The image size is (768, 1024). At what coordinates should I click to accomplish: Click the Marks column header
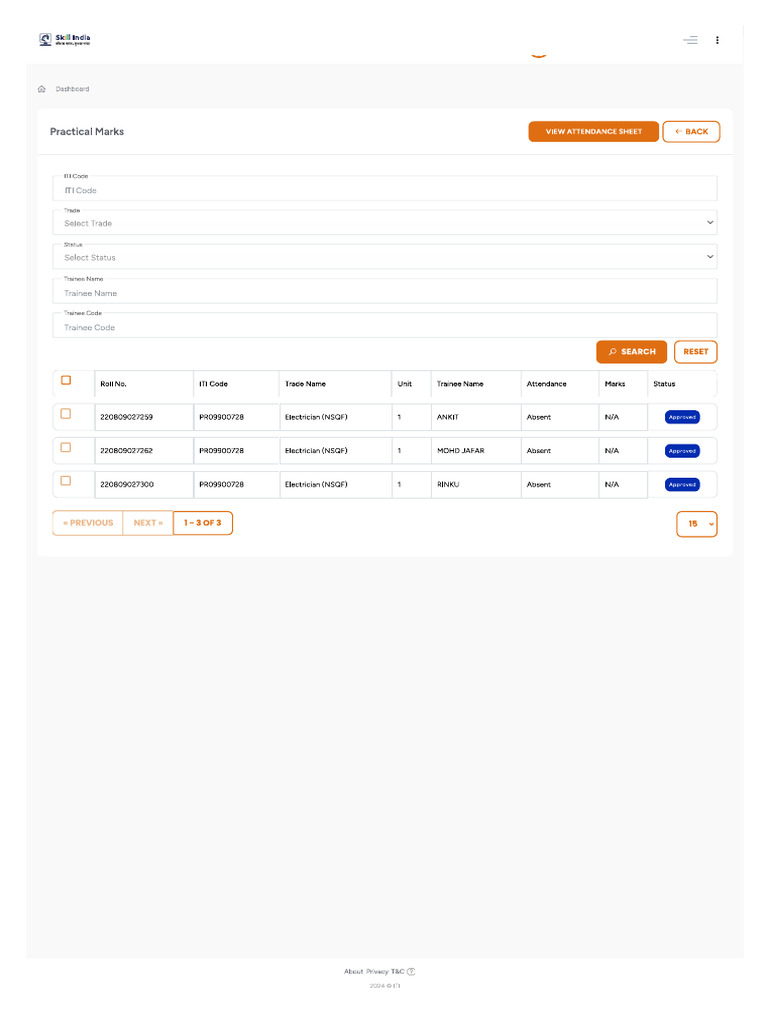(x=615, y=384)
